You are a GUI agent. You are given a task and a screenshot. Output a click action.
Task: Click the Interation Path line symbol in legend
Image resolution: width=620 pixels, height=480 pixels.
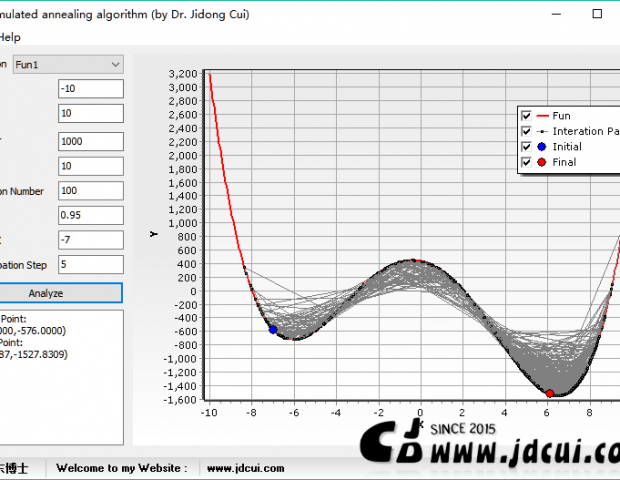point(540,131)
